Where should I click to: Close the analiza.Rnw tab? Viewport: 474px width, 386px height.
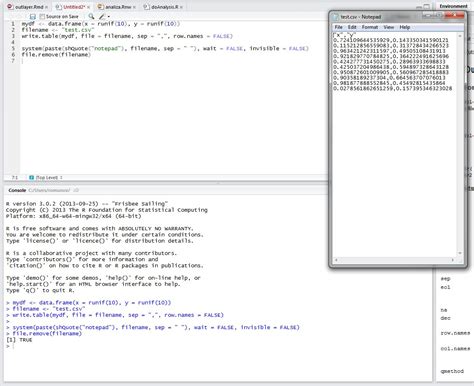134,7
